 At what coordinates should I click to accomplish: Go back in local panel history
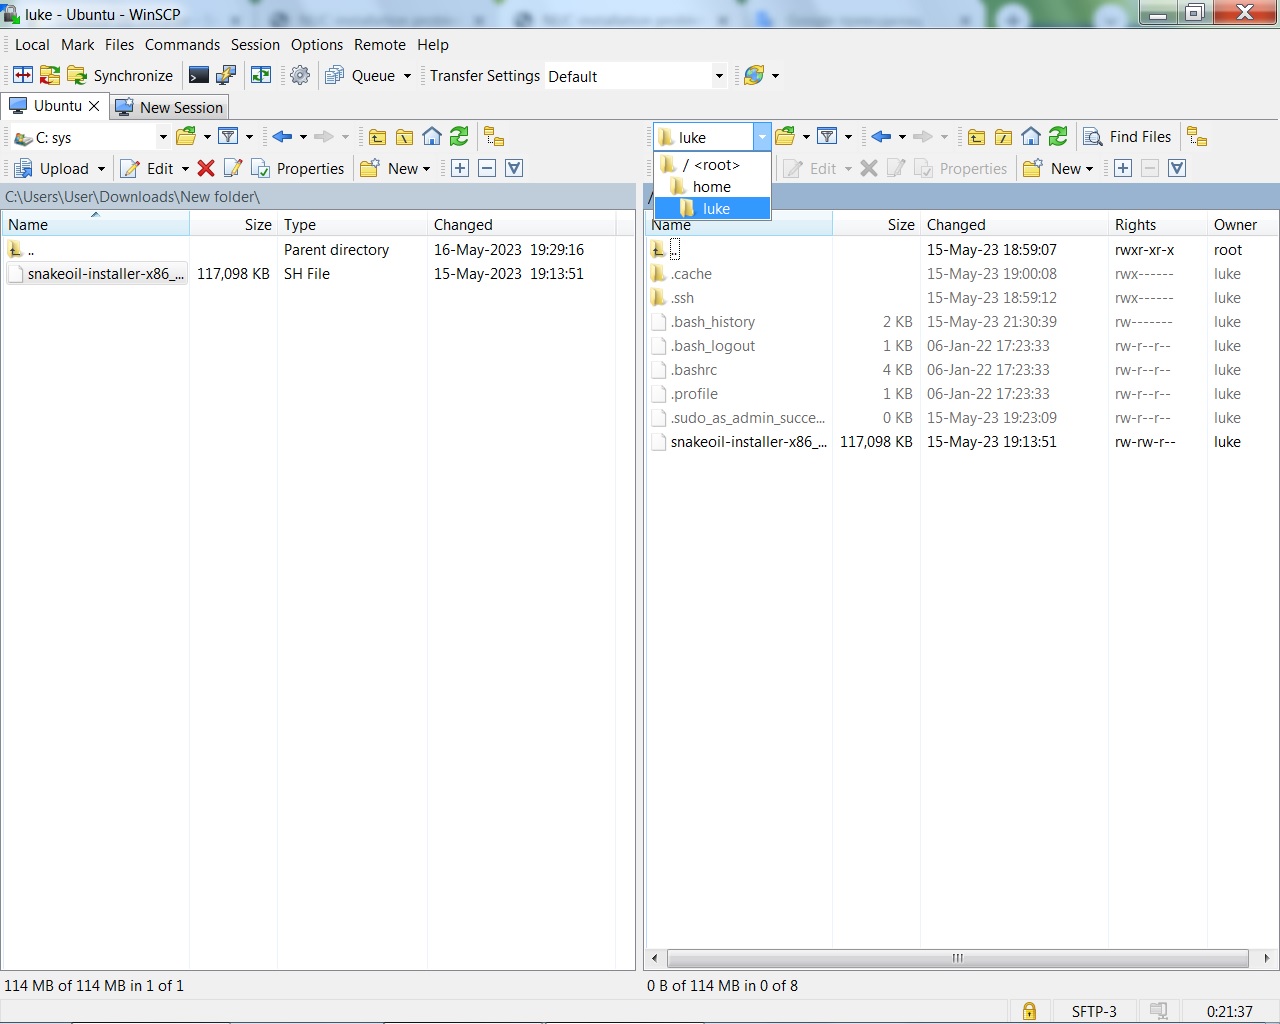point(282,136)
